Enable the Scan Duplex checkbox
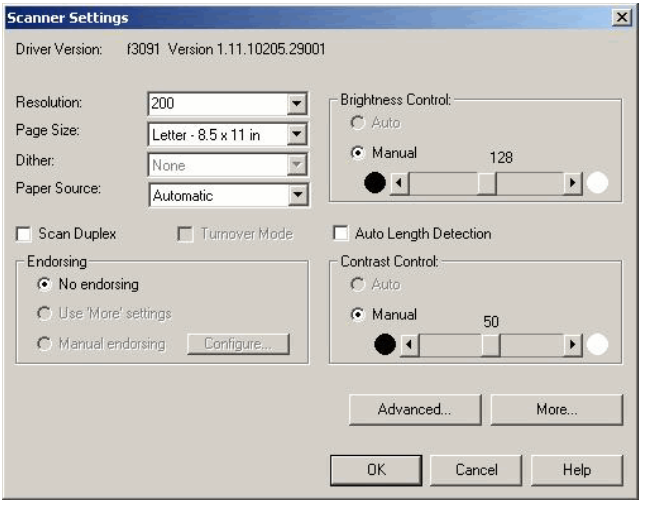645x505 pixels. 24,234
